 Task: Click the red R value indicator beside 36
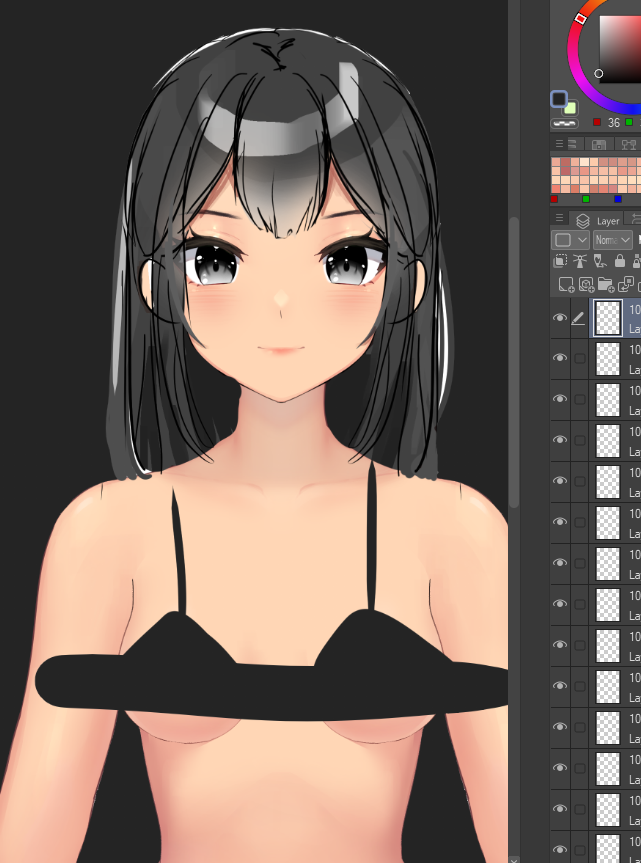coord(597,122)
